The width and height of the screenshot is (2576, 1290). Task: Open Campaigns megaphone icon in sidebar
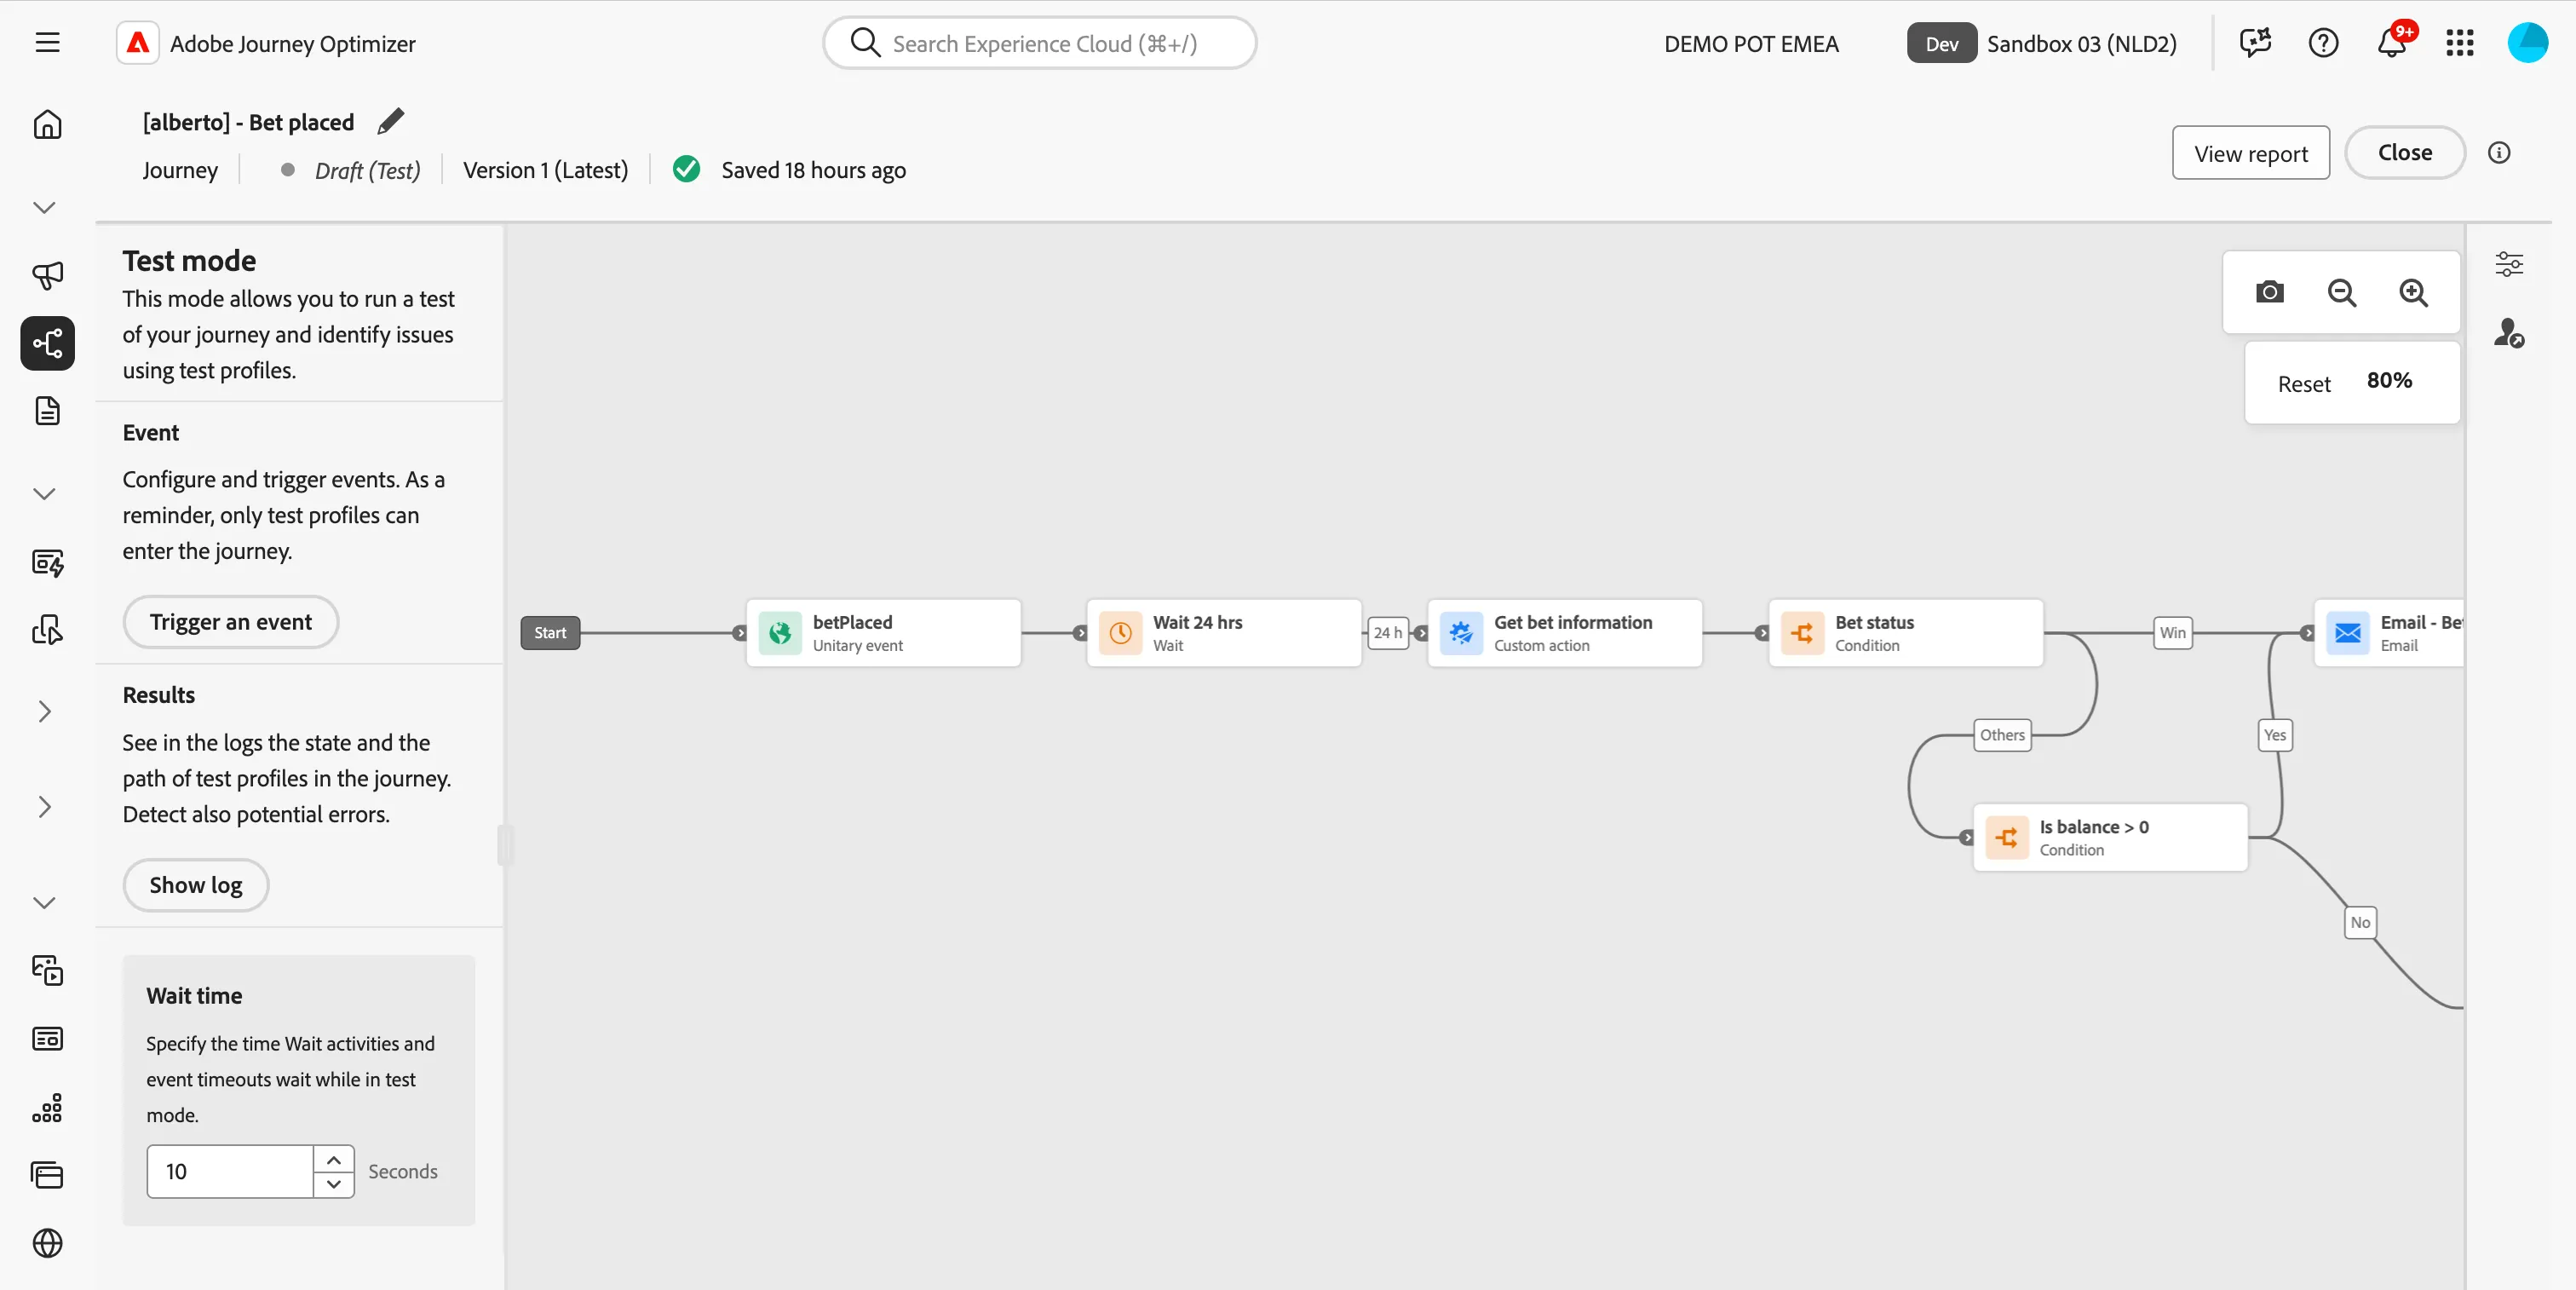point(47,275)
